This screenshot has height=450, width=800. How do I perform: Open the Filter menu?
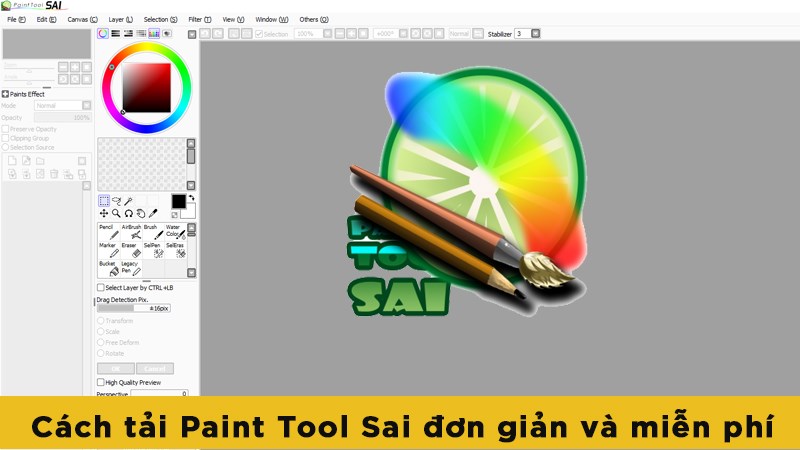coord(199,19)
